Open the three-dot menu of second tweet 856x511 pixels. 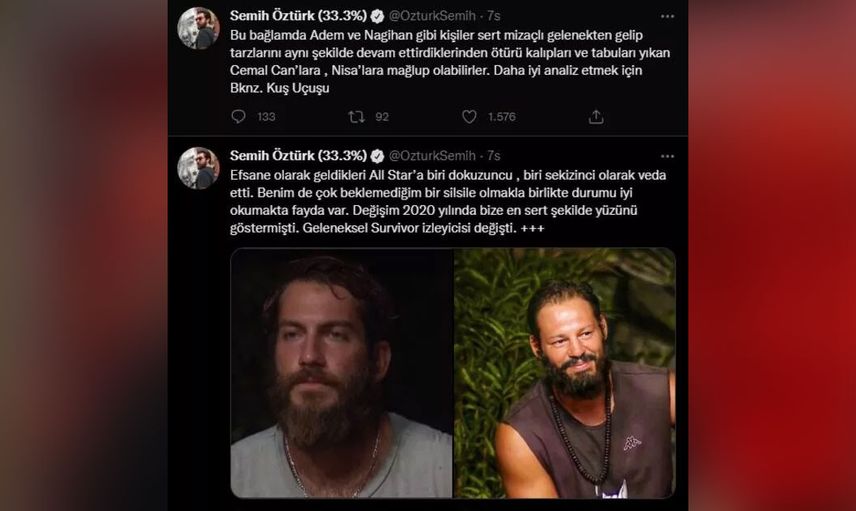(x=667, y=156)
